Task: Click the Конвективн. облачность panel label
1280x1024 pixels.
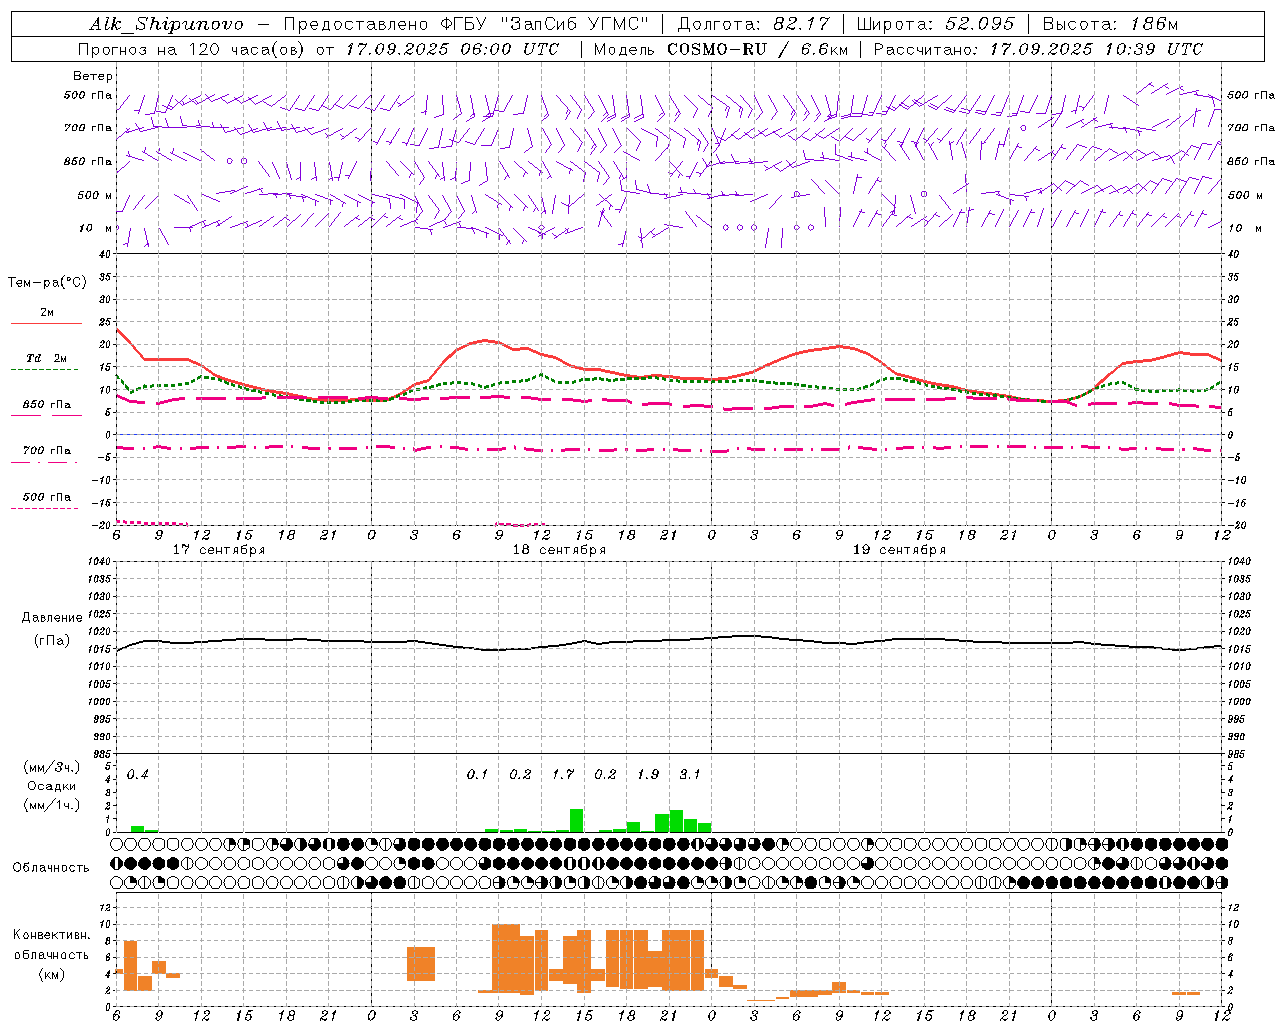Action: click(51, 955)
